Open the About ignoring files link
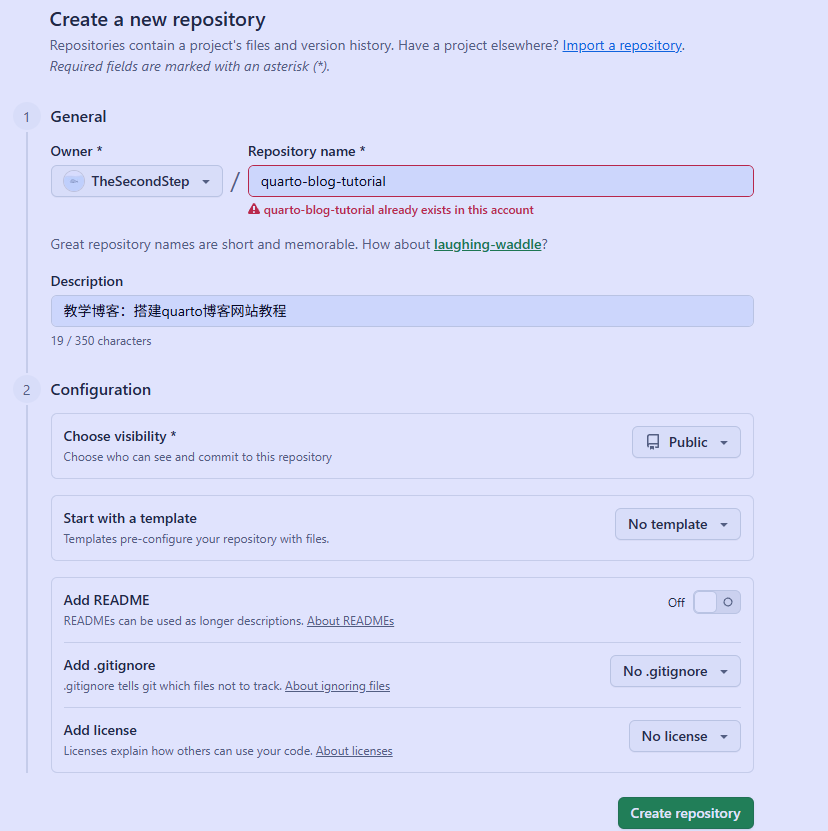The image size is (828, 831). tap(337, 686)
